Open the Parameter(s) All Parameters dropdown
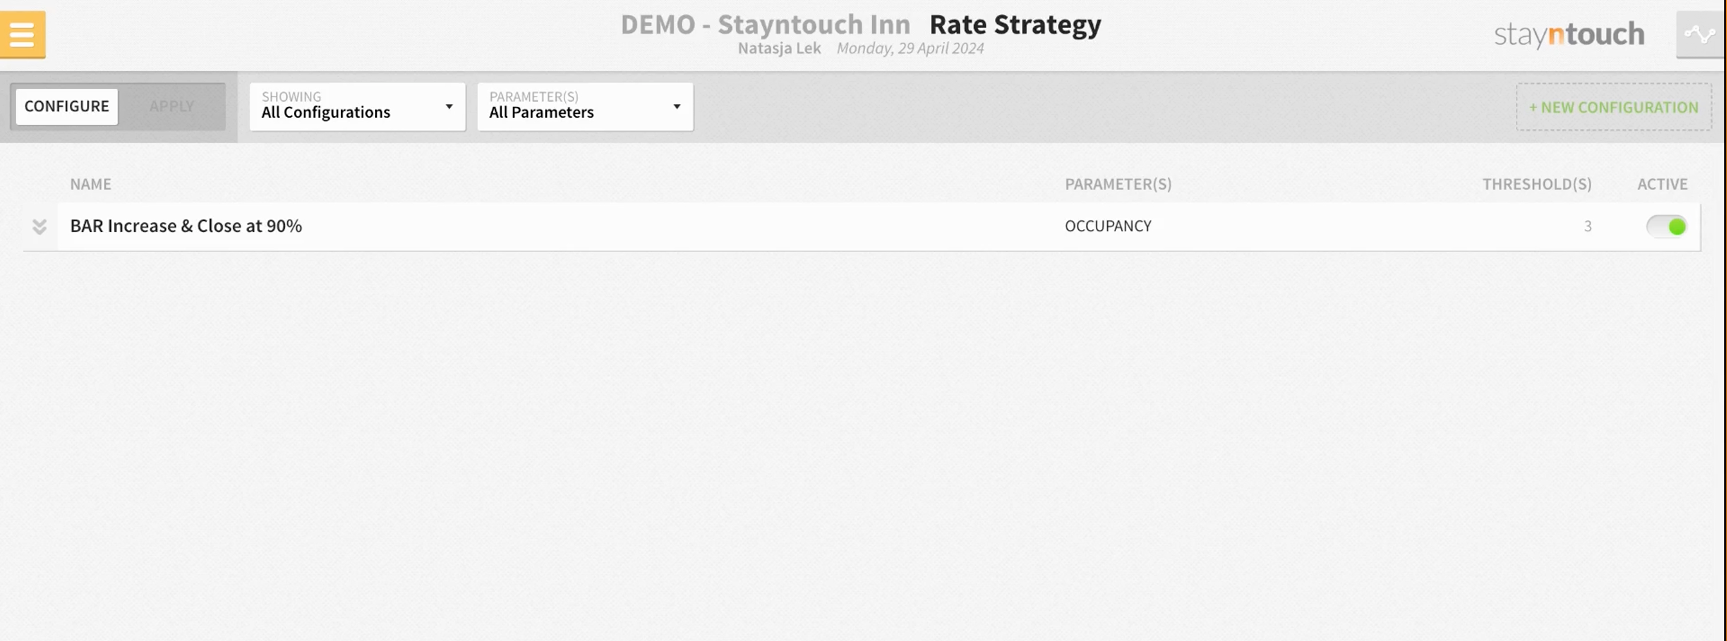 point(585,106)
